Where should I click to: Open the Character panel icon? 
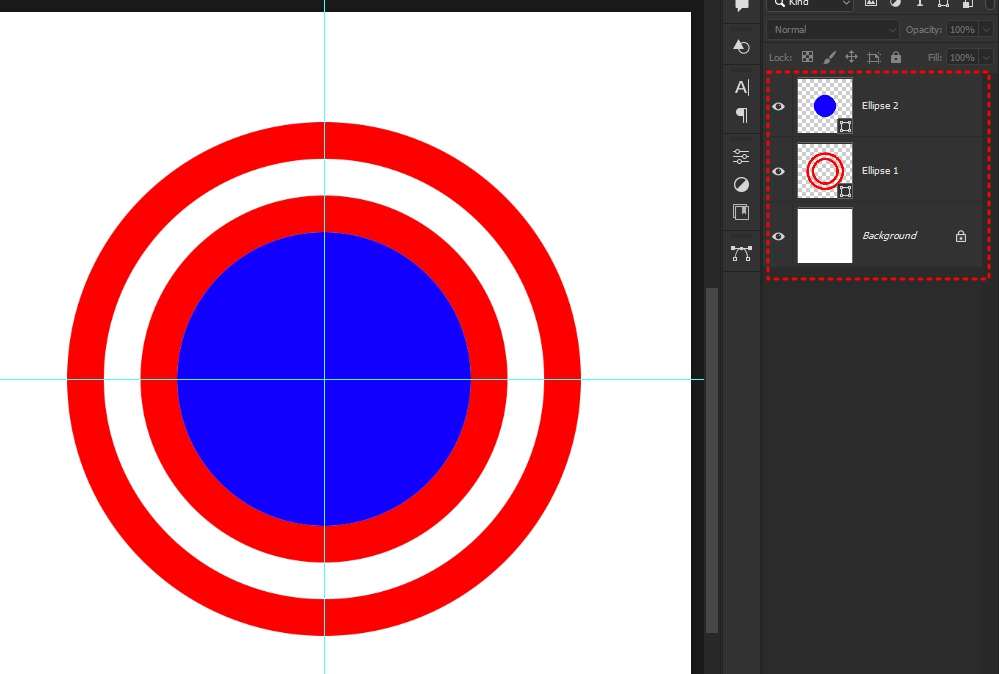tap(742, 87)
